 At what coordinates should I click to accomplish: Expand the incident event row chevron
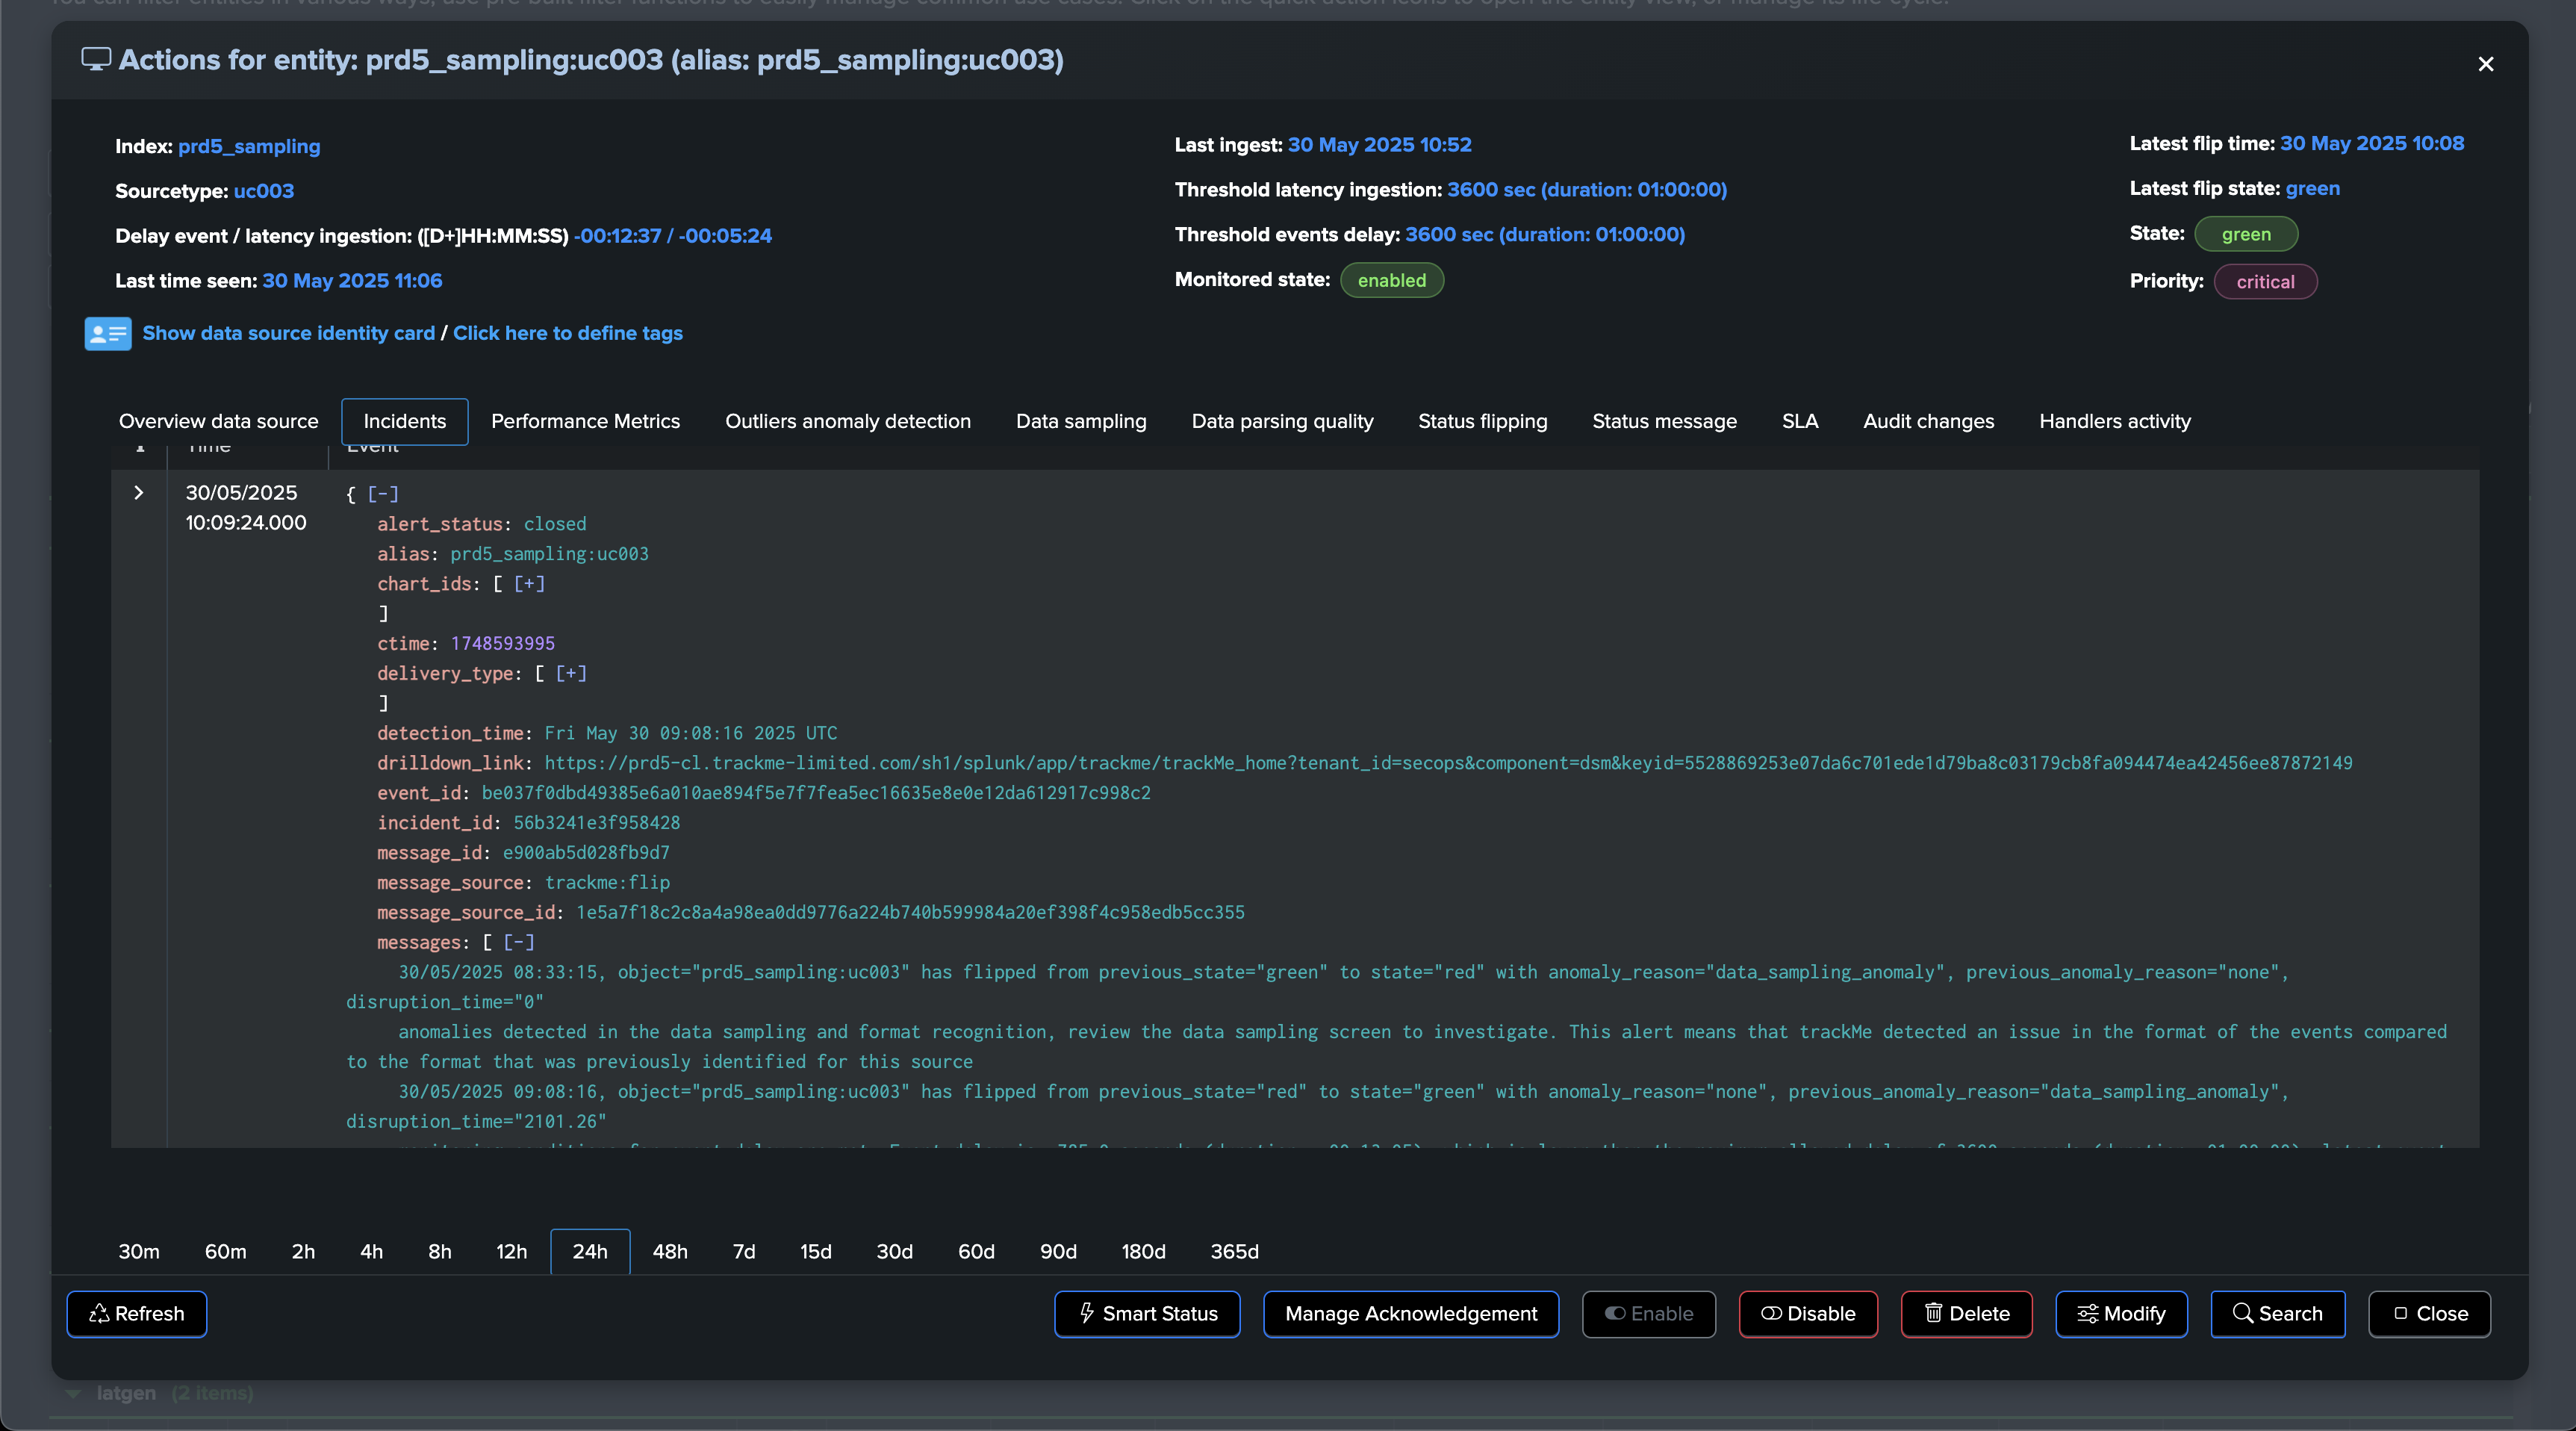(x=139, y=493)
